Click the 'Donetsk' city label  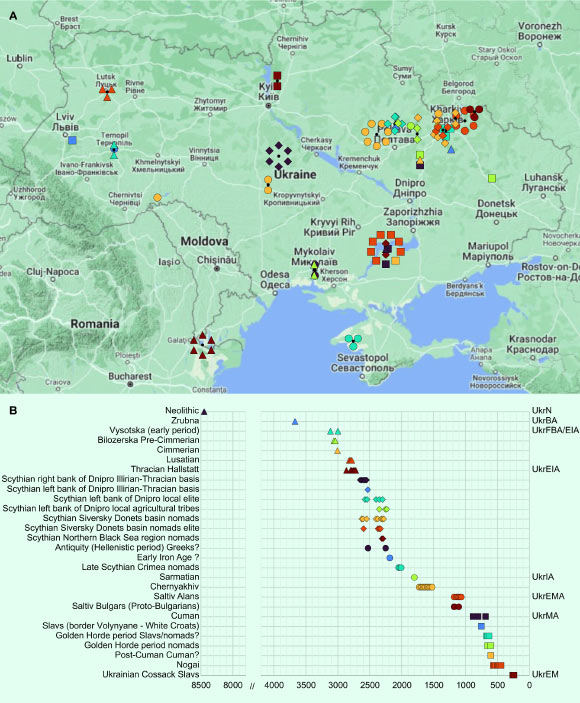[x=496, y=203]
